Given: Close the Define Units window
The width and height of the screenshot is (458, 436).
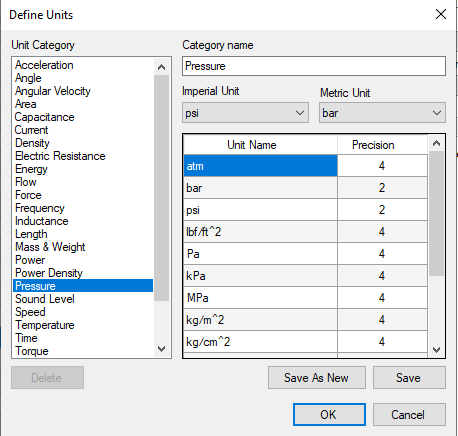Looking at the screenshot, I should 441,14.
